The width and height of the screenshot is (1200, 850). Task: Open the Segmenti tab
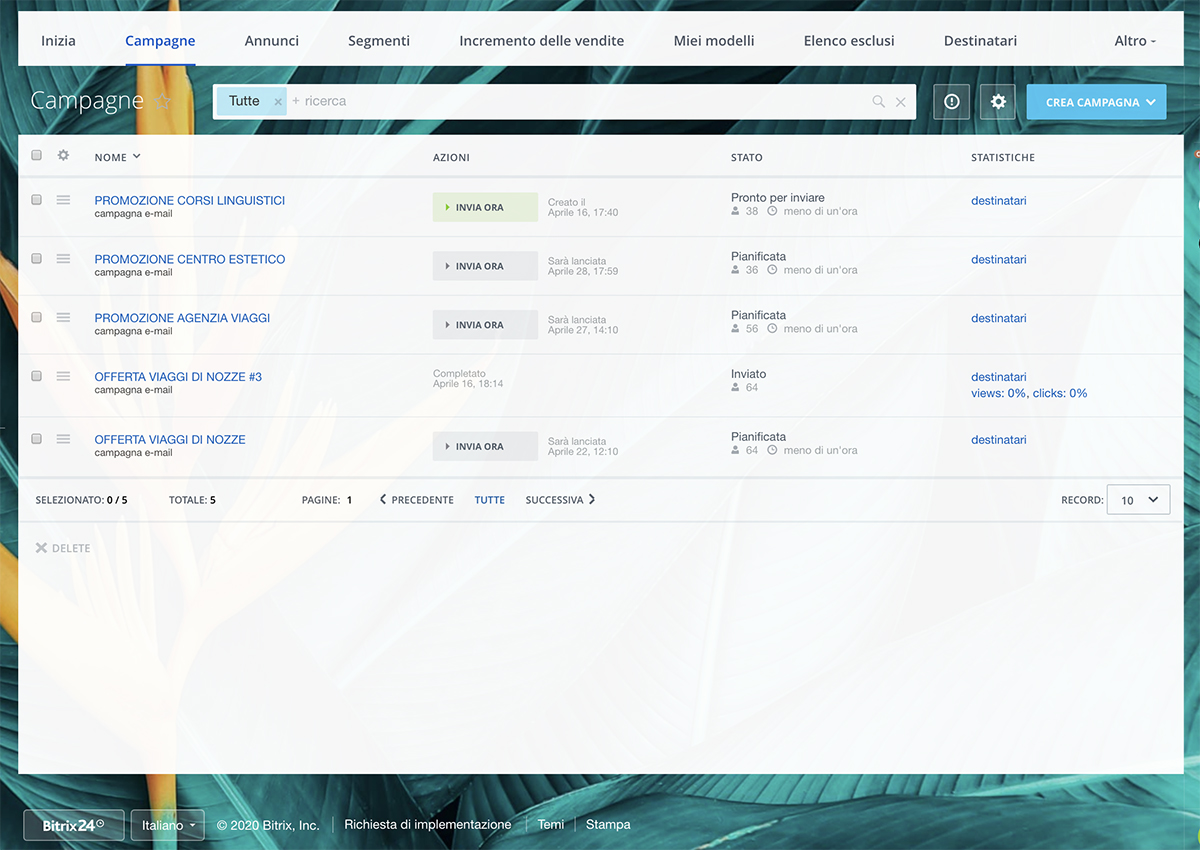pyautogui.click(x=379, y=41)
